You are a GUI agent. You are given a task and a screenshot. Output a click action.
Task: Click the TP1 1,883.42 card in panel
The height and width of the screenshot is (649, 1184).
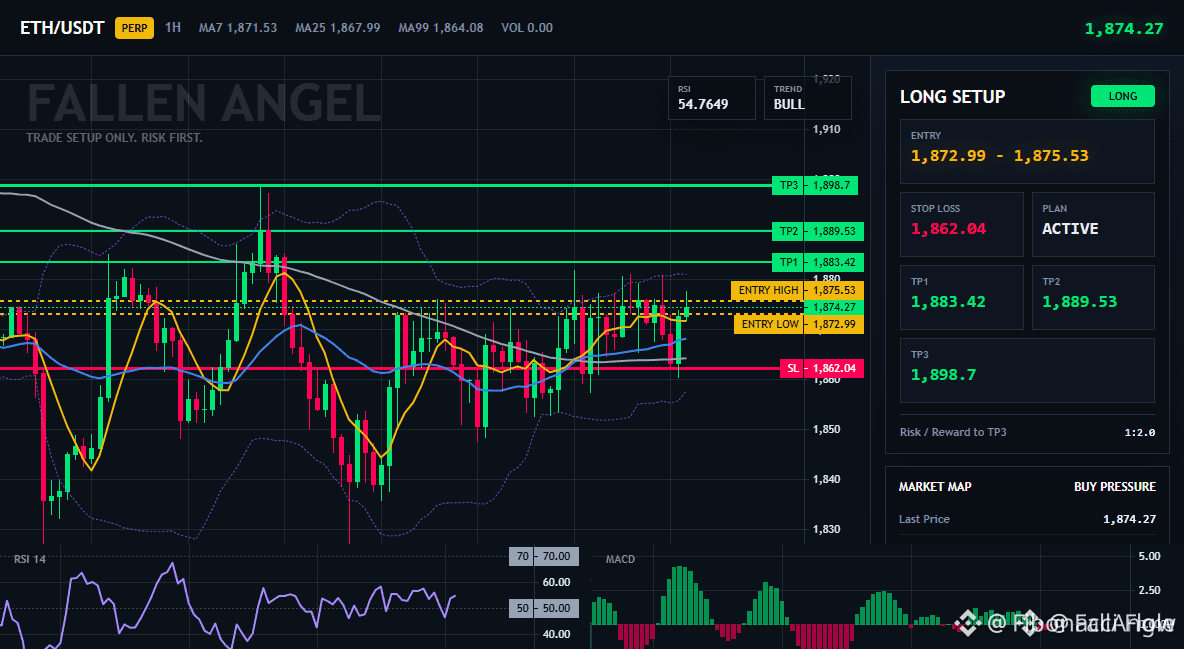pyautogui.click(x=961, y=297)
